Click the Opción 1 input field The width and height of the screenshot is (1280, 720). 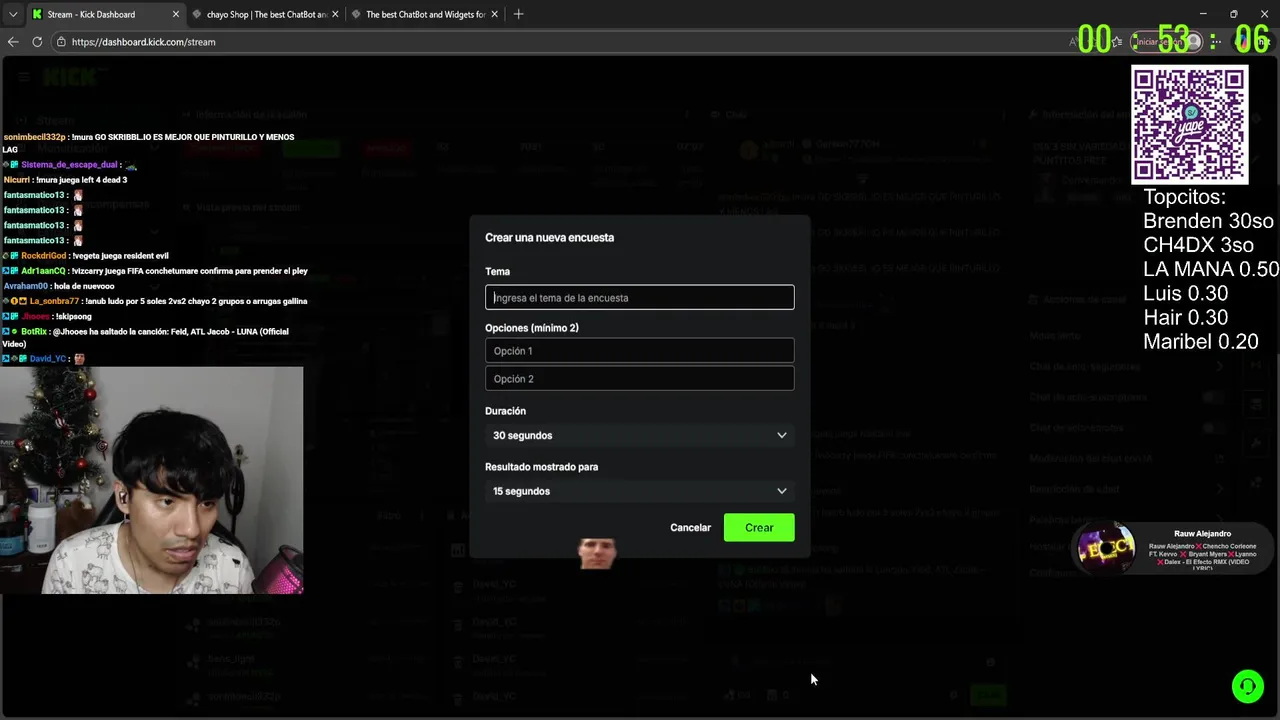coord(639,351)
